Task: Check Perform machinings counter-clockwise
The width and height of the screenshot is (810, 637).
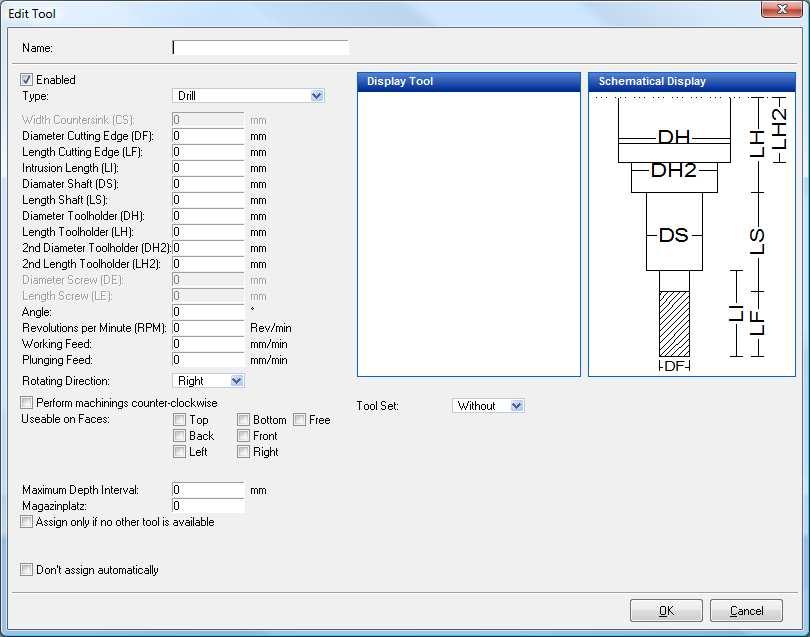Action: 26,402
